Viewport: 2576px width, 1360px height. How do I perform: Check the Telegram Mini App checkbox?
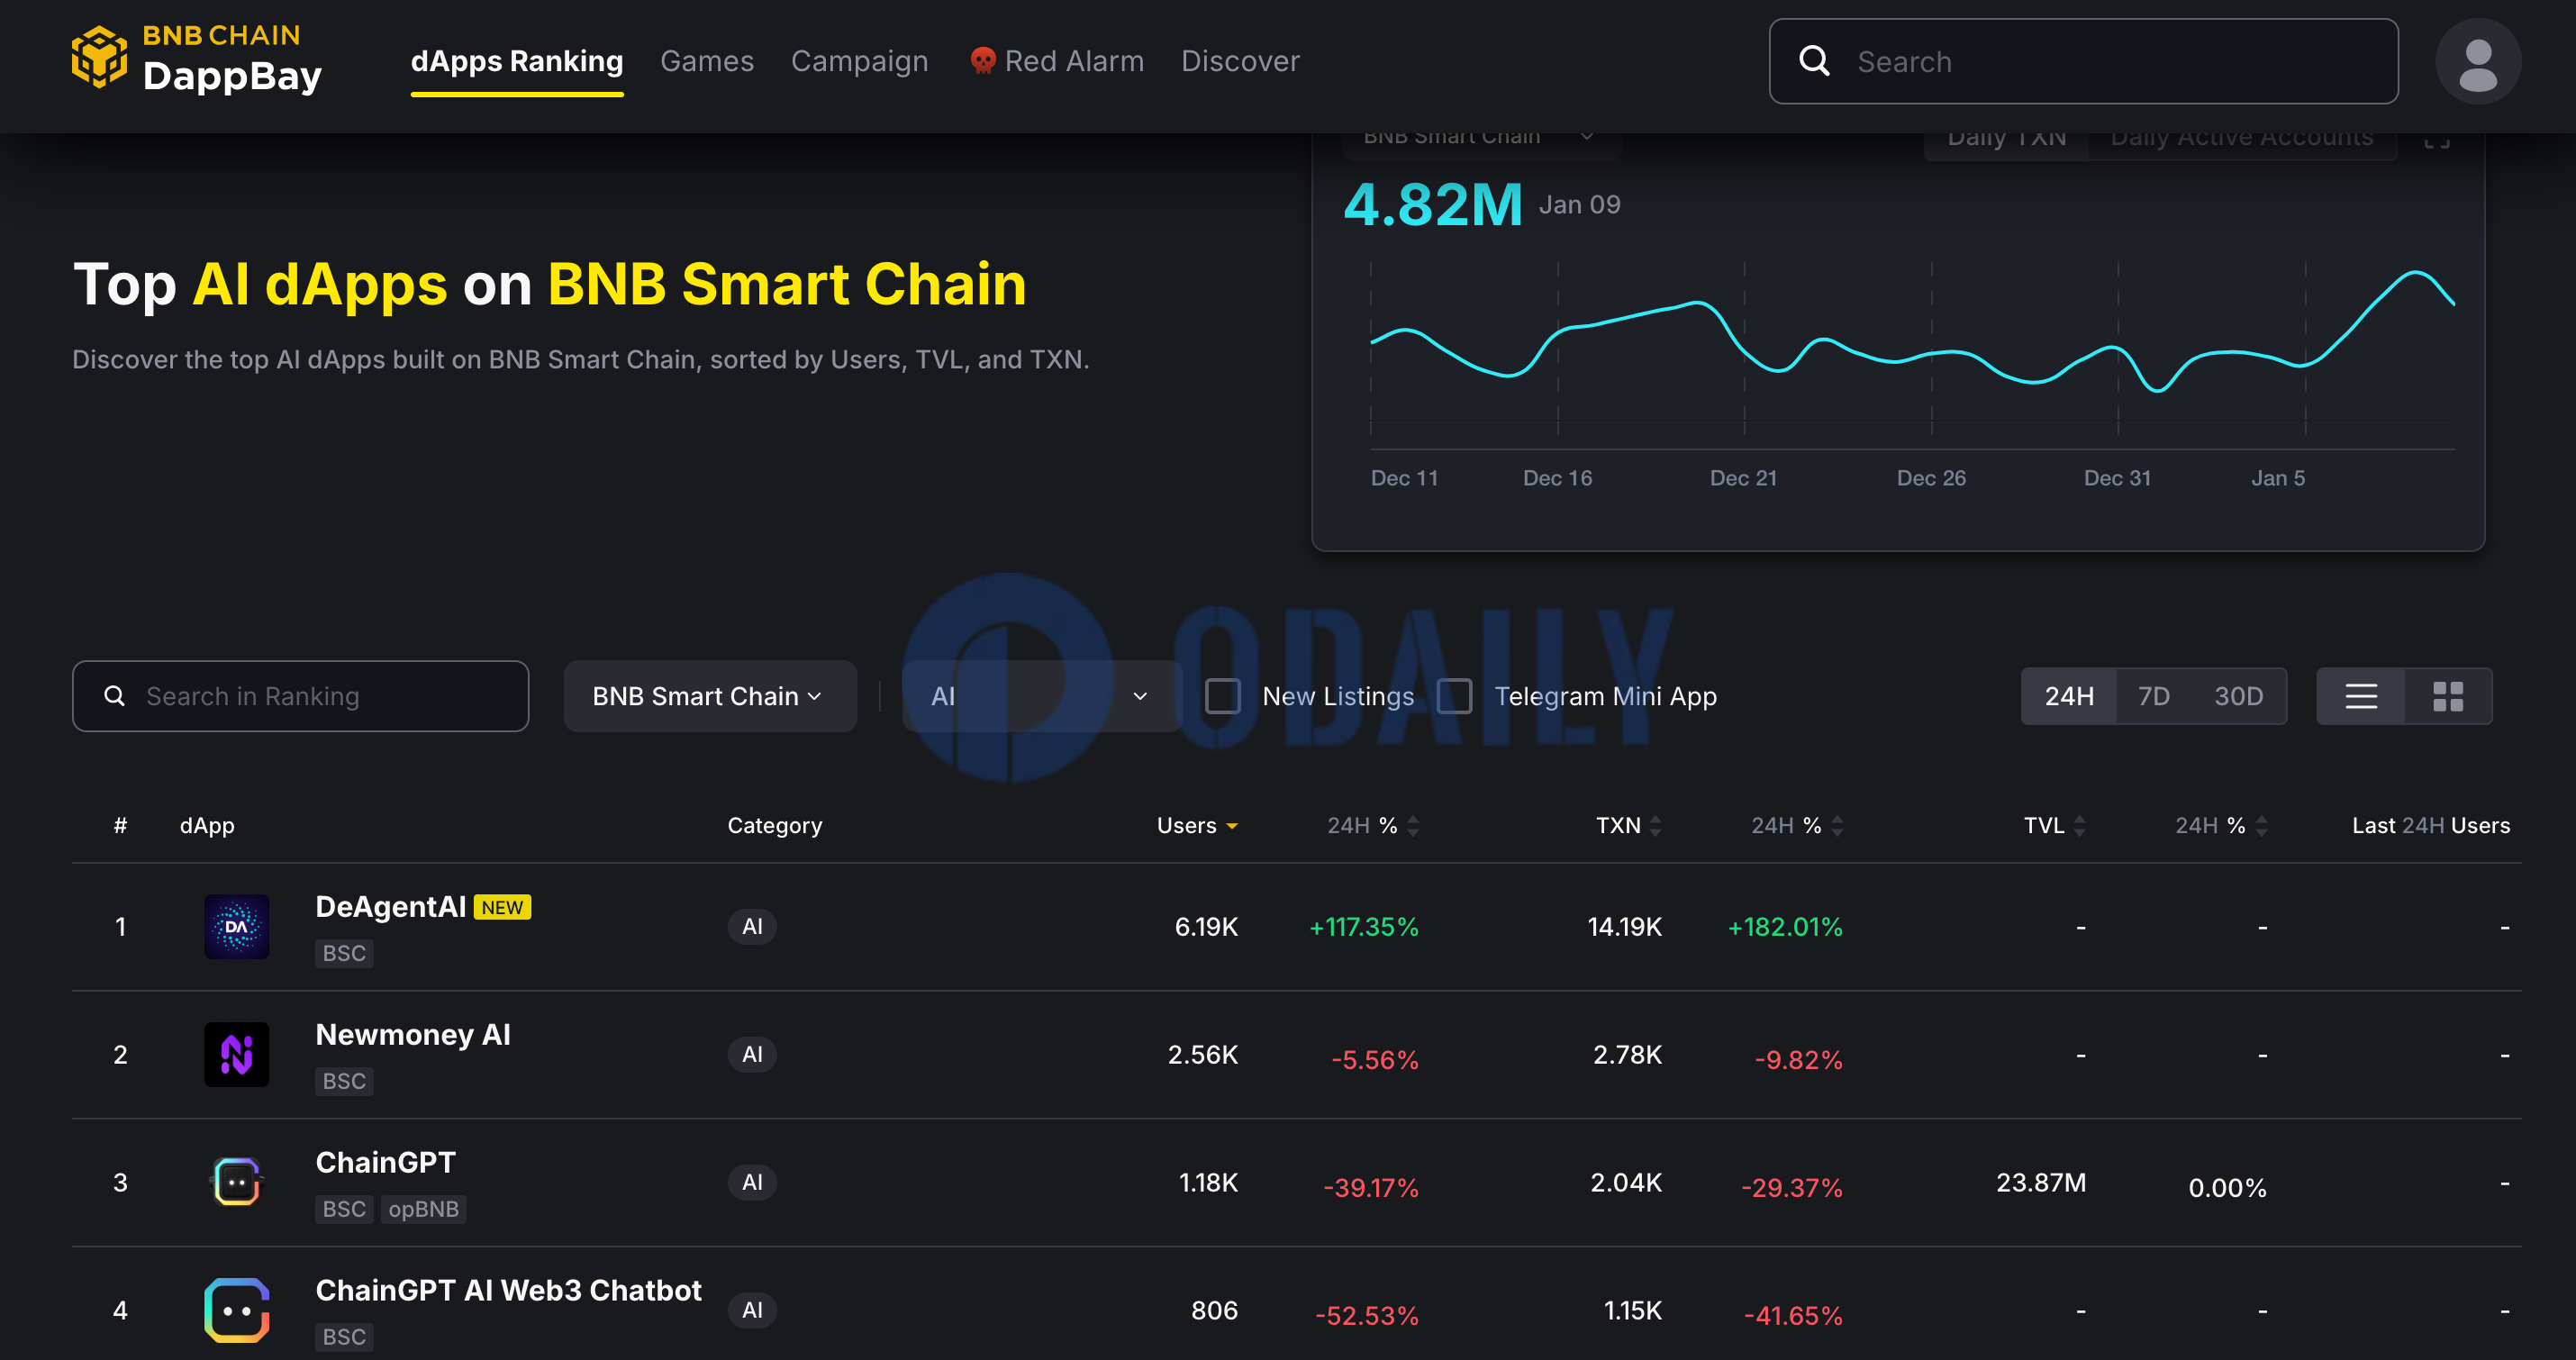[1454, 696]
